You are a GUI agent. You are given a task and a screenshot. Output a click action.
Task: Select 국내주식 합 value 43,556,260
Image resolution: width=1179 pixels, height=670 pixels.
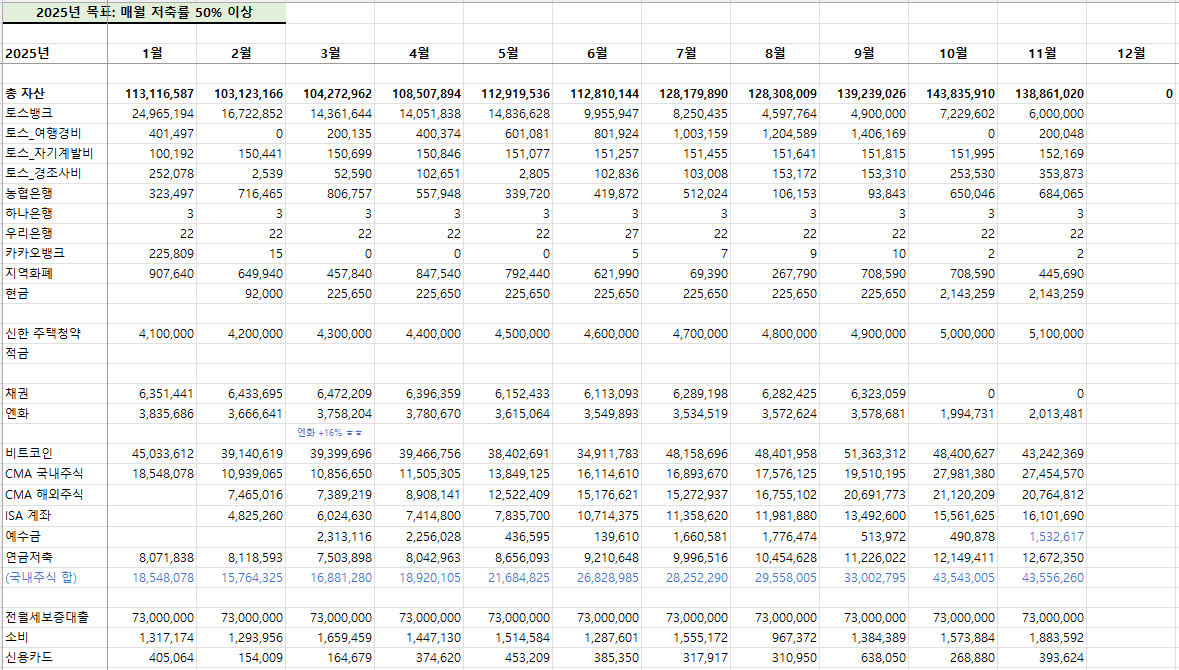[1053, 578]
